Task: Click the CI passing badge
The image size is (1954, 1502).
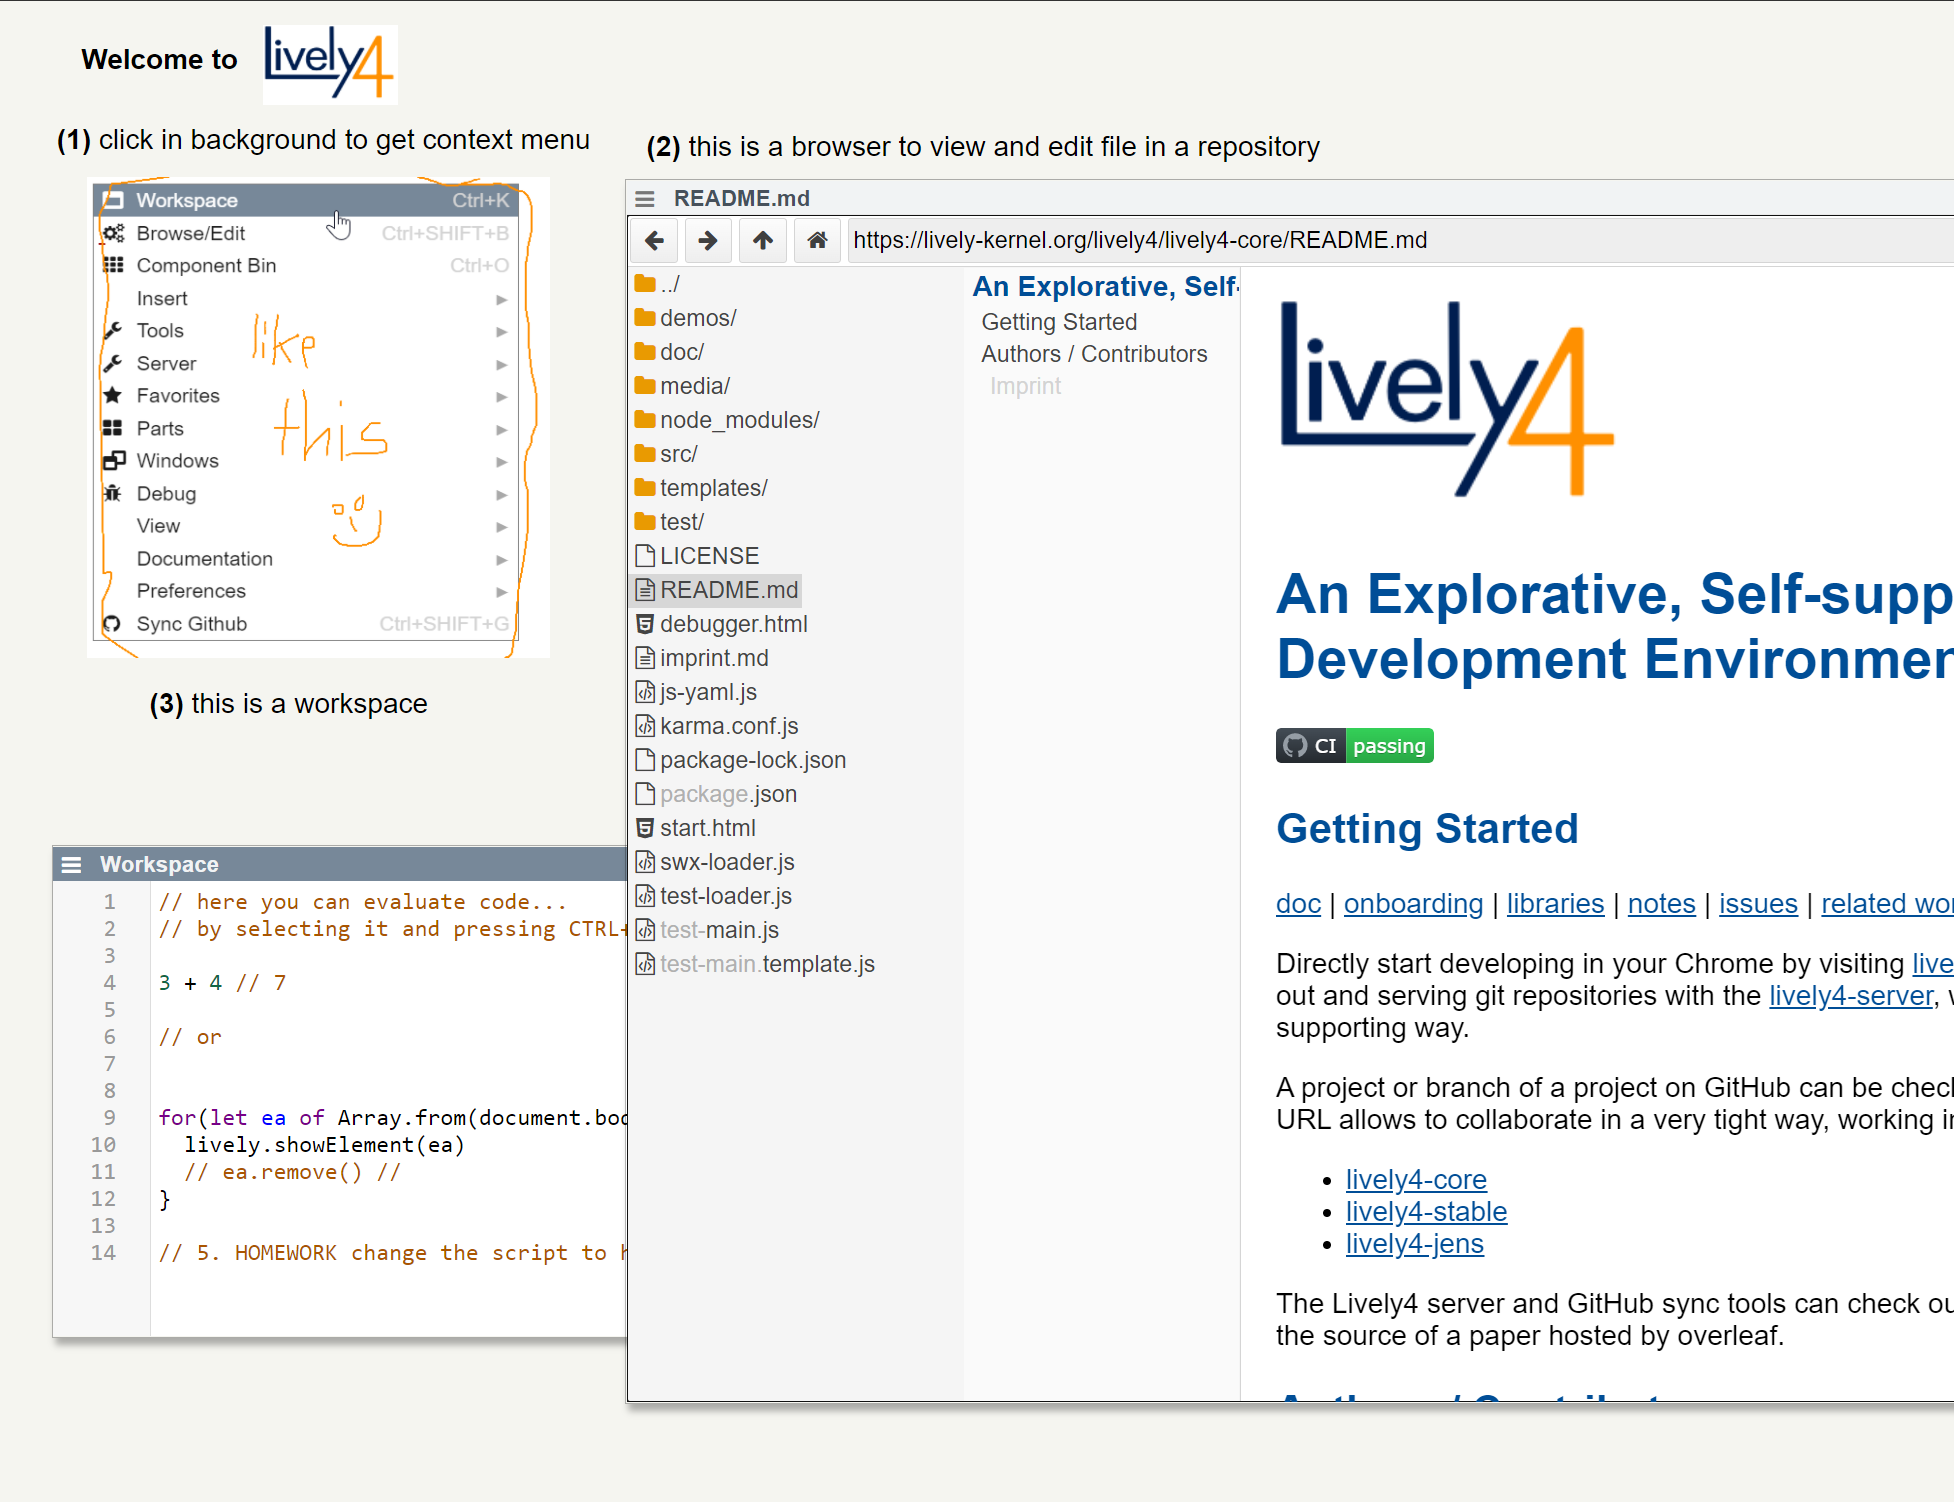Action: click(x=1354, y=746)
